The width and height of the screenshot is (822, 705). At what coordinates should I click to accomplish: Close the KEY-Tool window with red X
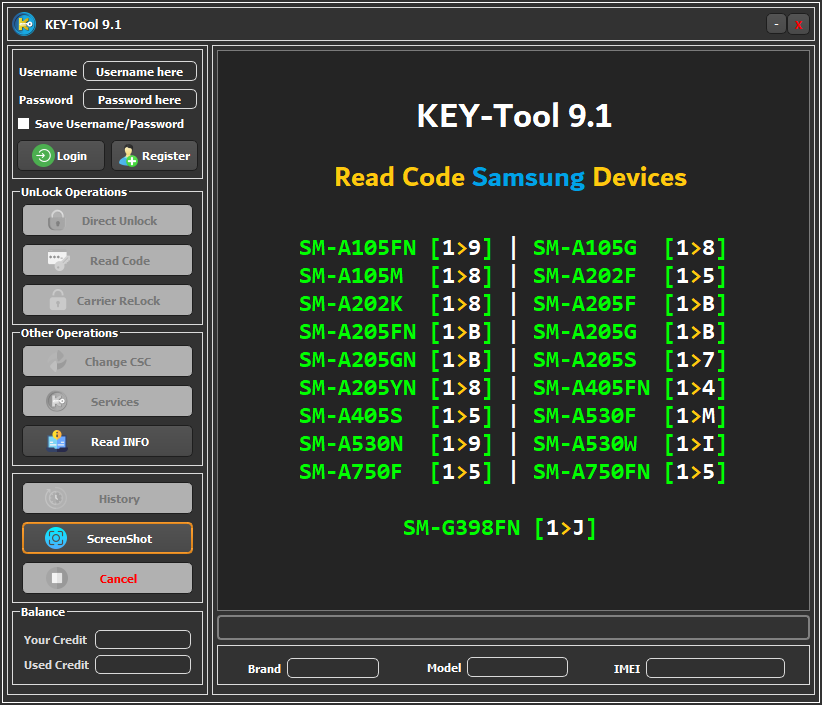pos(798,24)
